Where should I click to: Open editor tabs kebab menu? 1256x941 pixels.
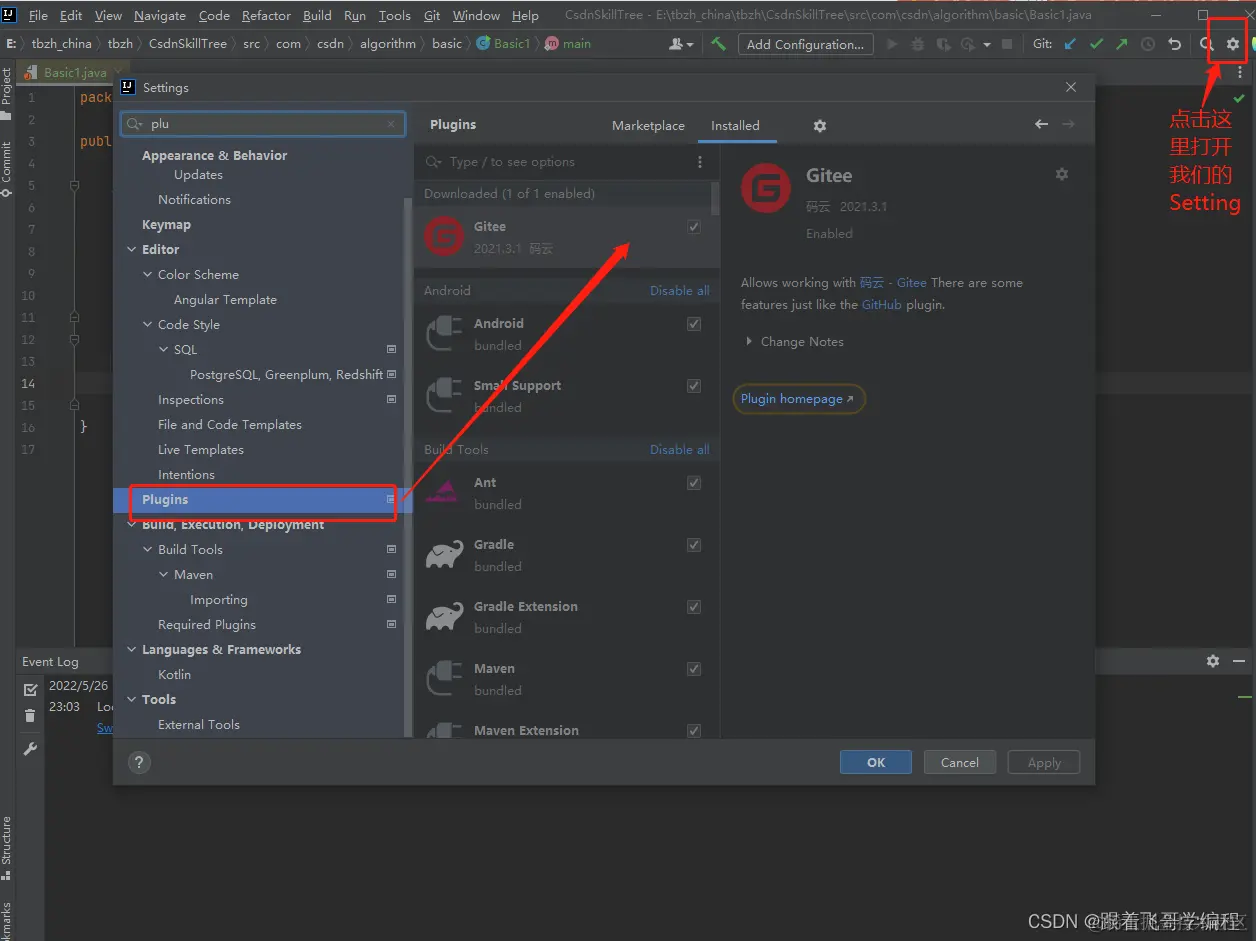[1240, 73]
